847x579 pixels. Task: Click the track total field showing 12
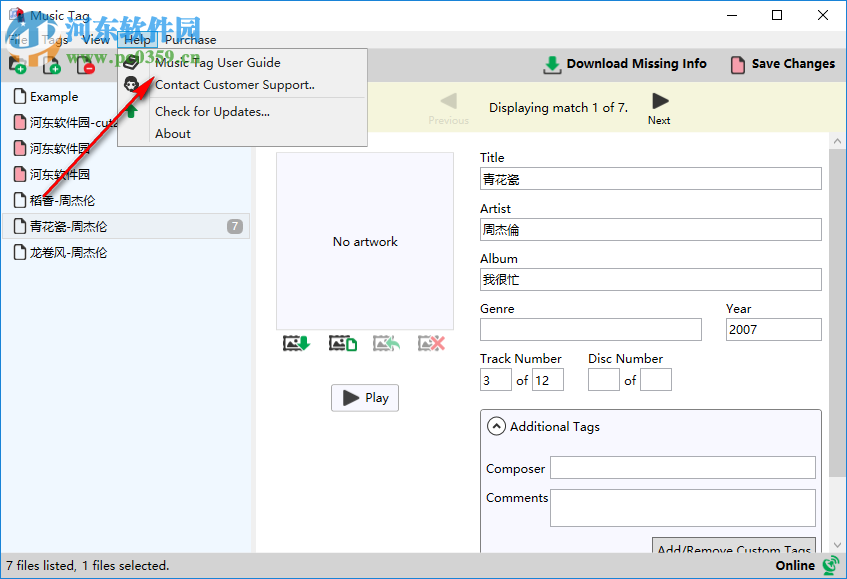click(x=548, y=380)
